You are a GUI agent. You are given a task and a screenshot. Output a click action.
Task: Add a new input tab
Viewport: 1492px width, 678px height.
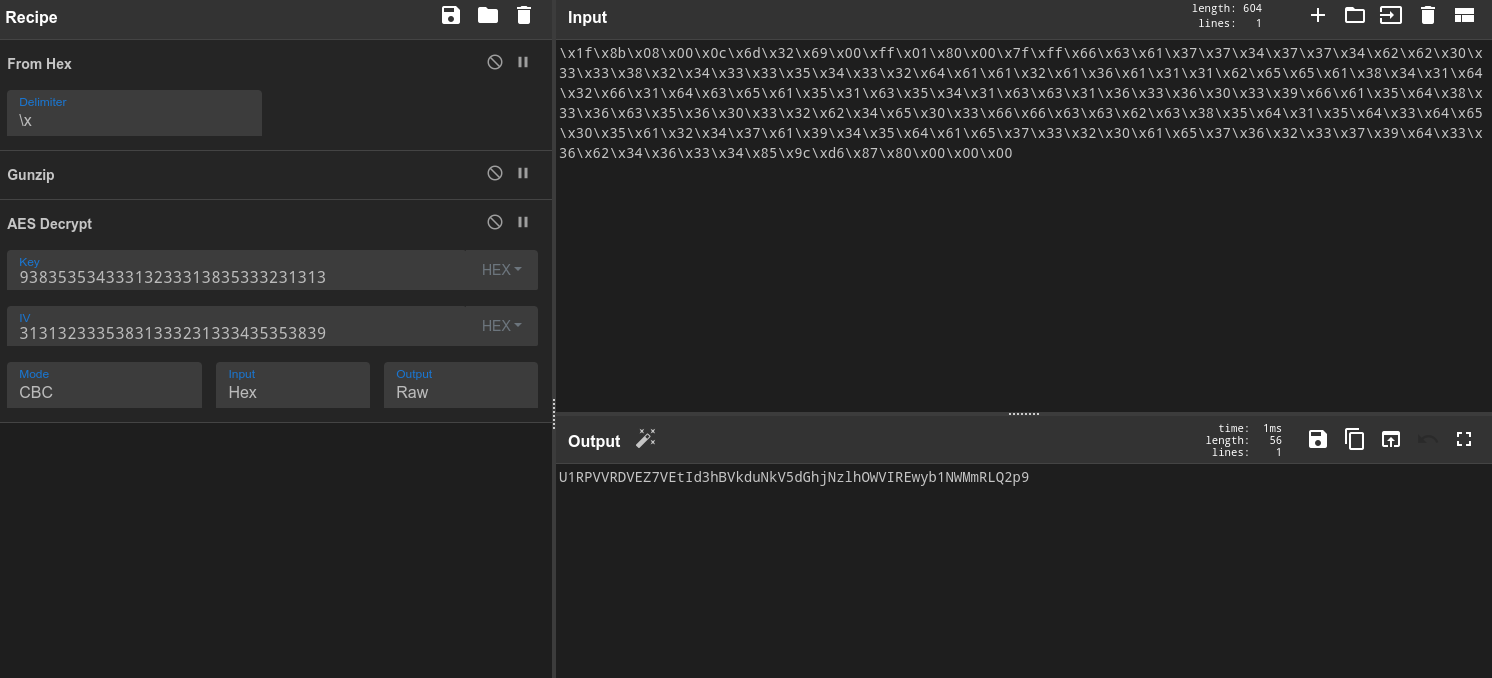[1318, 15]
